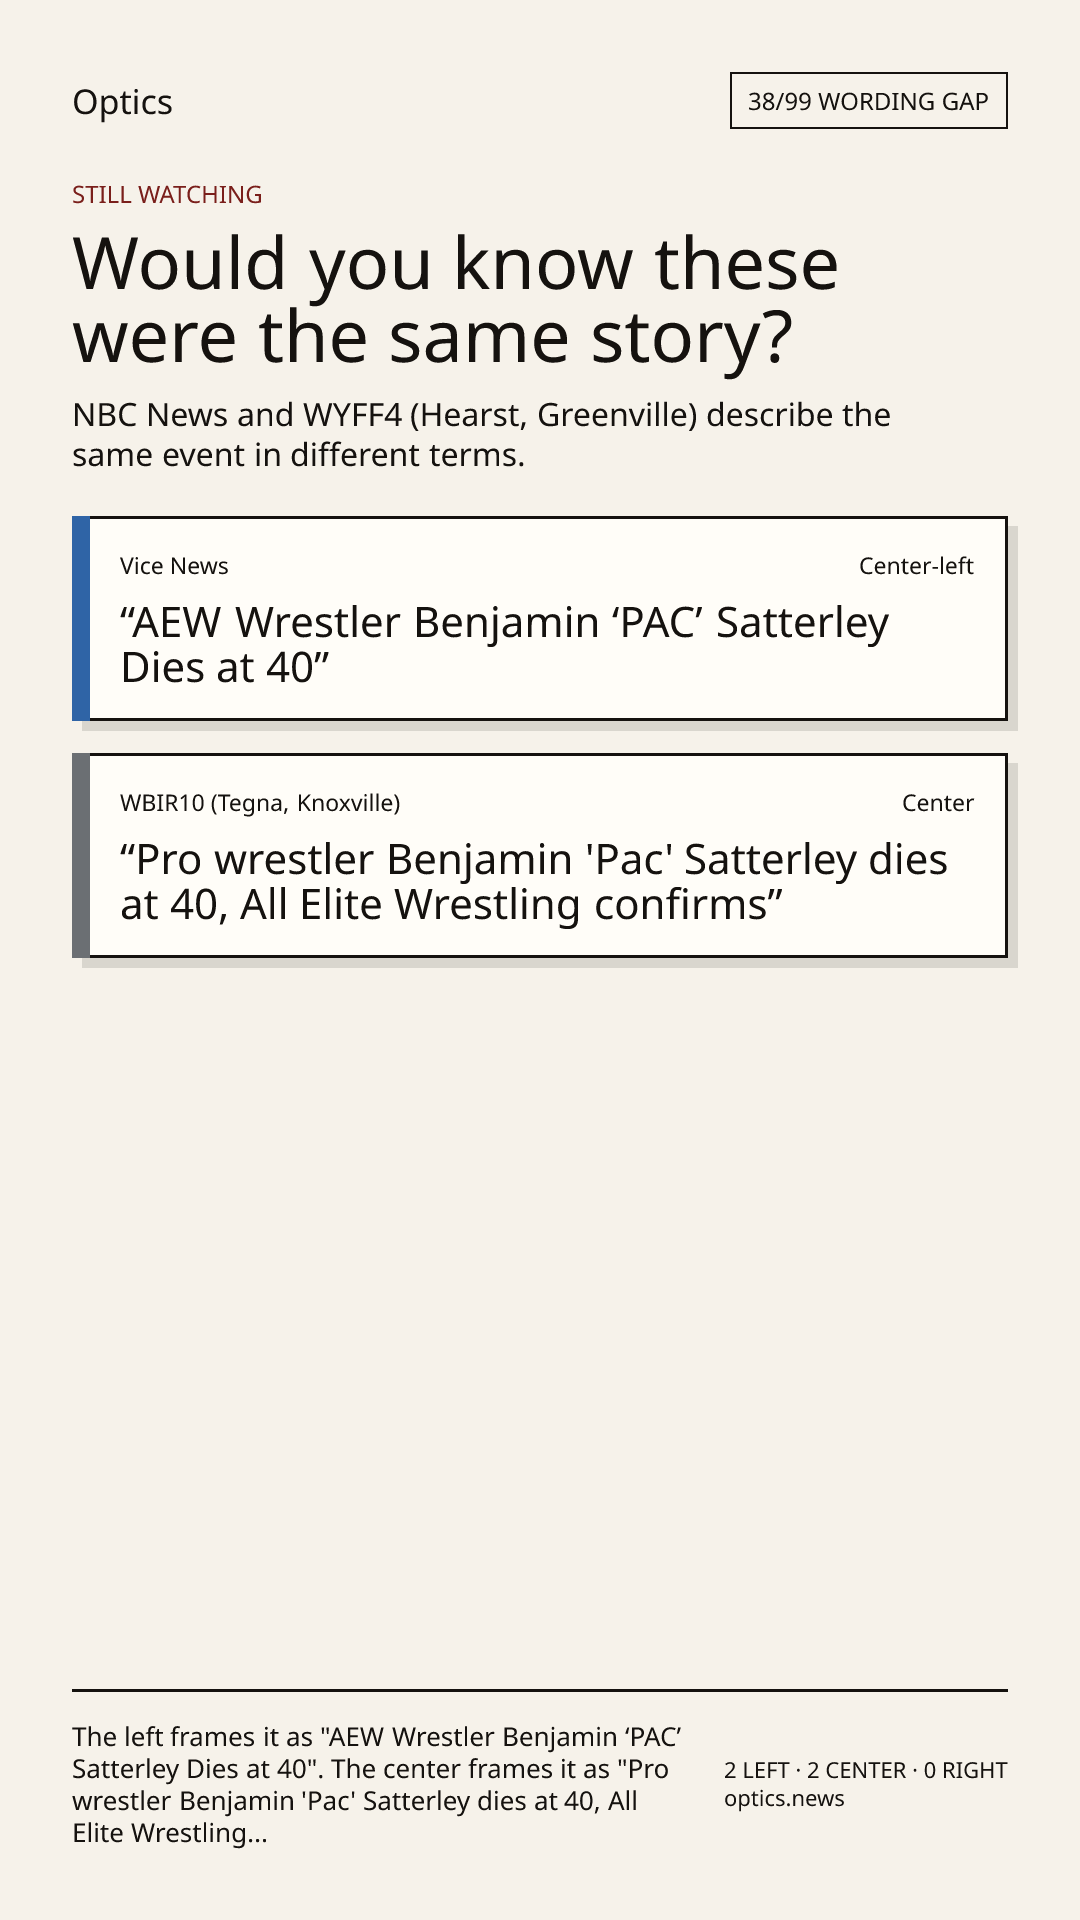The image size is (1080, 1920).
Task: Click the 2 LEFT · 2 CENTER · 0 RIGHT tally
Action: pyautogui.click(x=865, y=1770)
